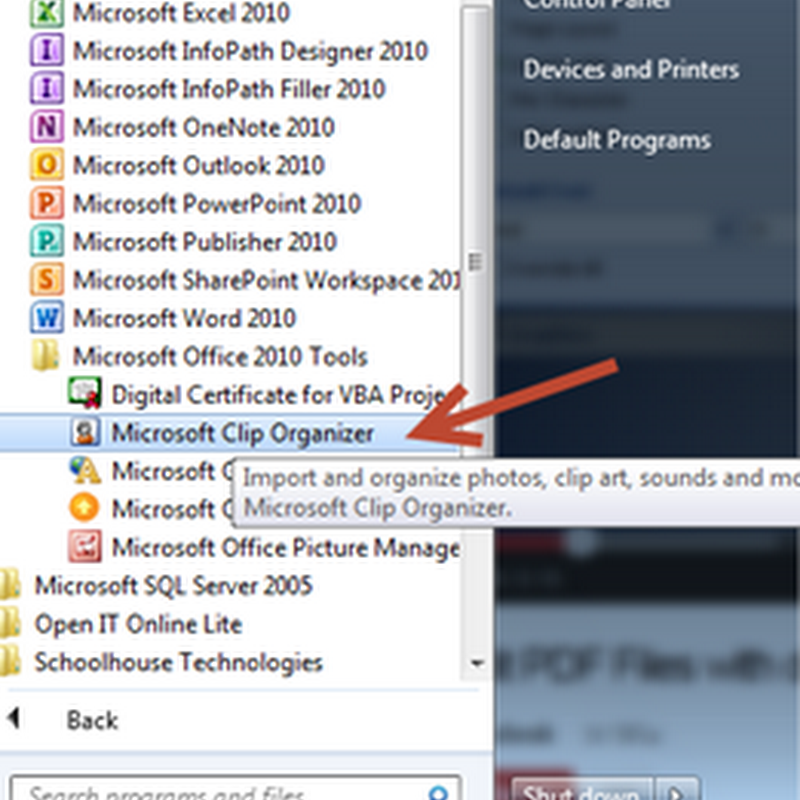Click the programs list scrollbar thumb
The width and height of the screenshot is (800, 800).
coord(476,262)
